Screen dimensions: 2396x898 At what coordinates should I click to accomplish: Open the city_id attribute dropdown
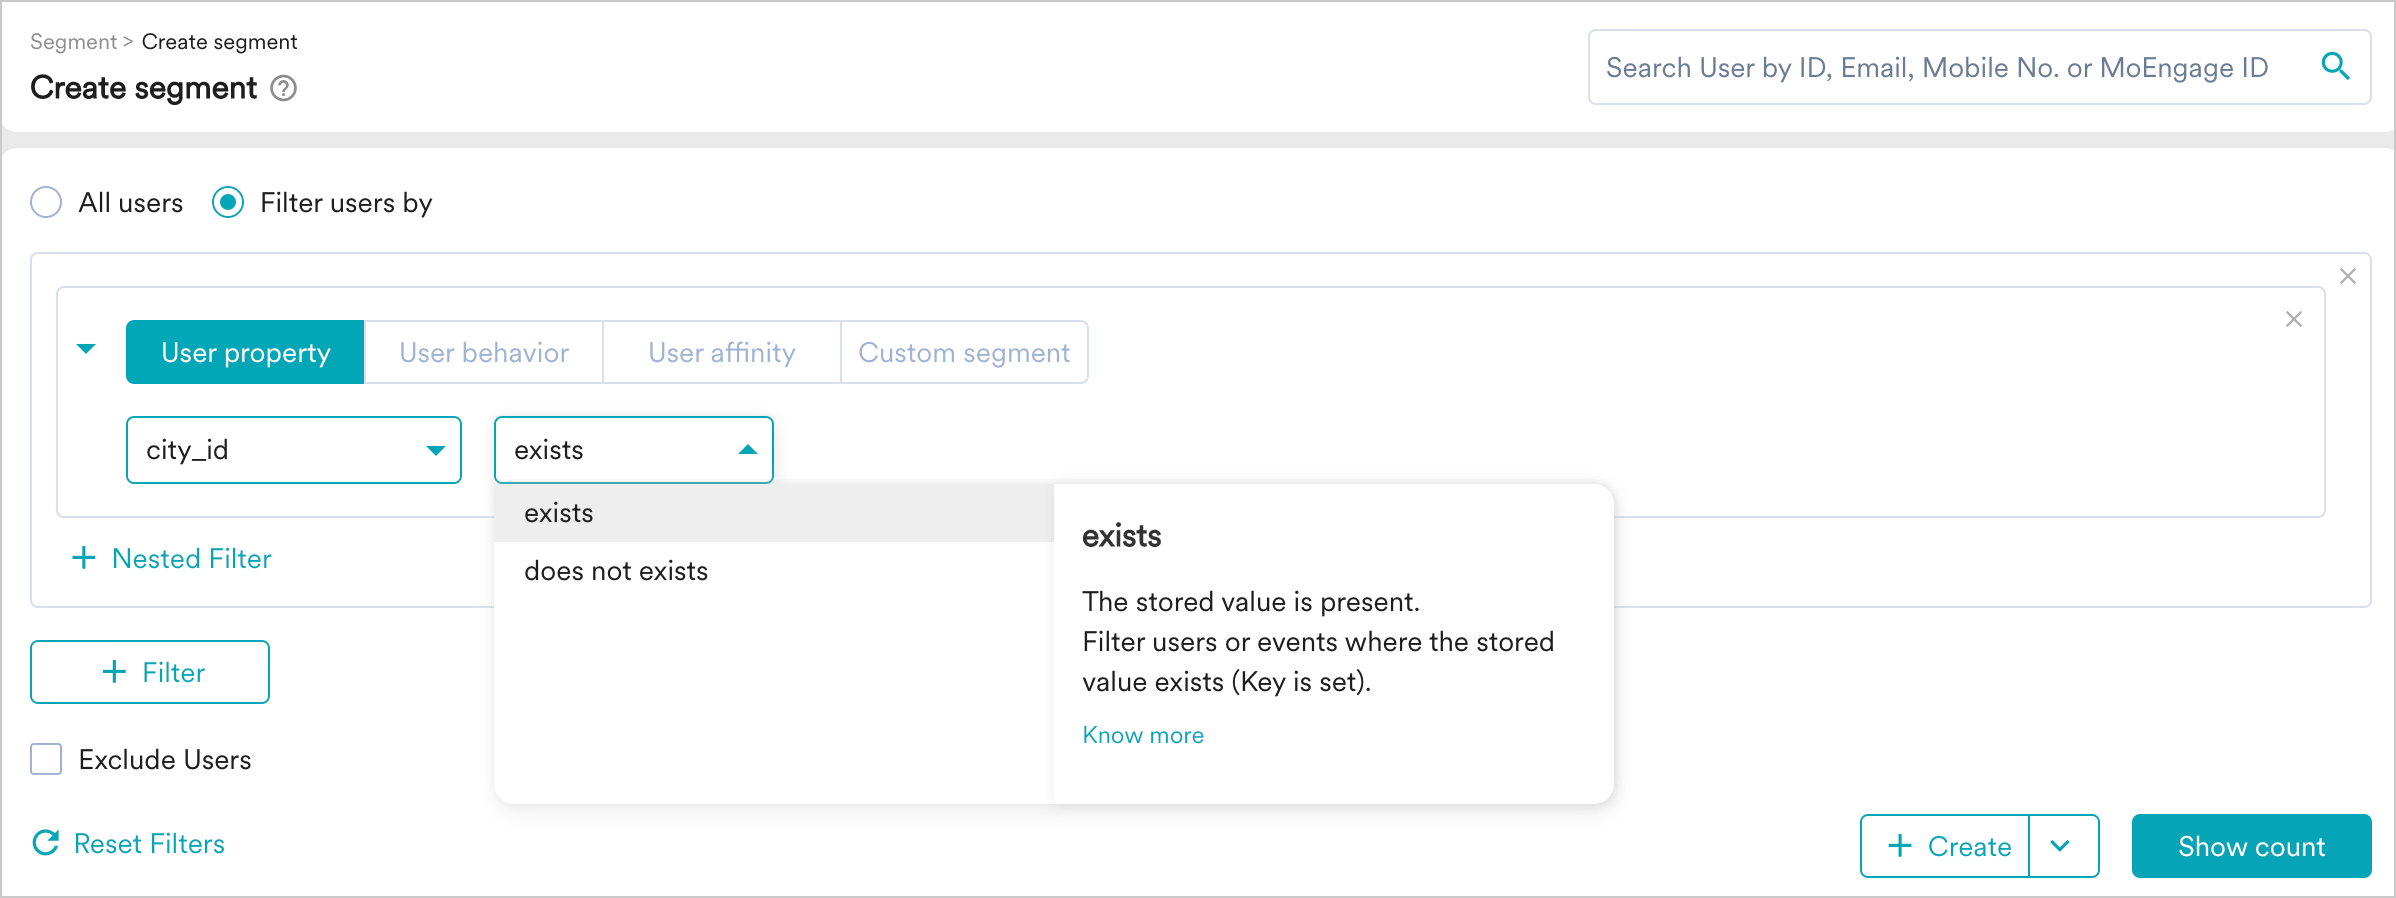(293, 450)
